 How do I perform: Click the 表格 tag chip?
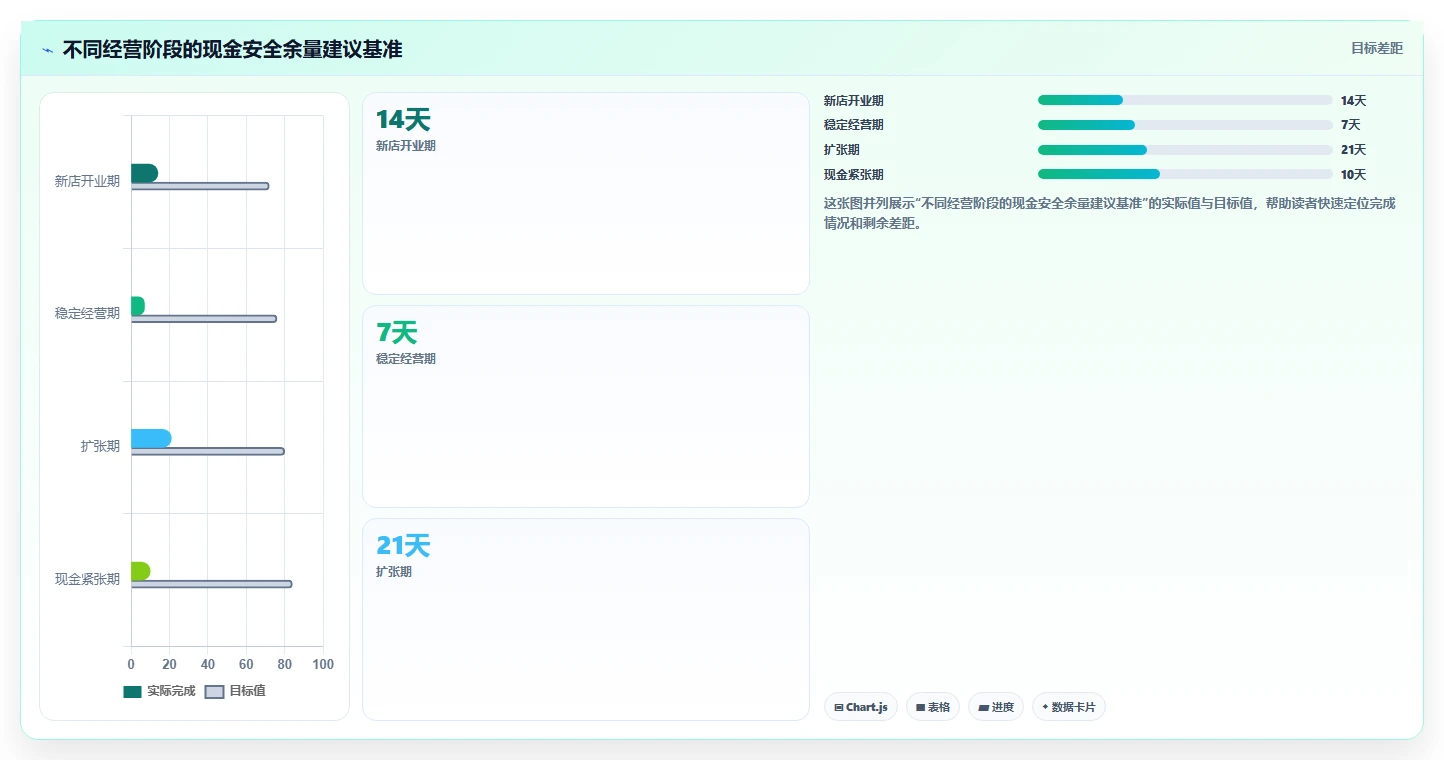point(933,707)
